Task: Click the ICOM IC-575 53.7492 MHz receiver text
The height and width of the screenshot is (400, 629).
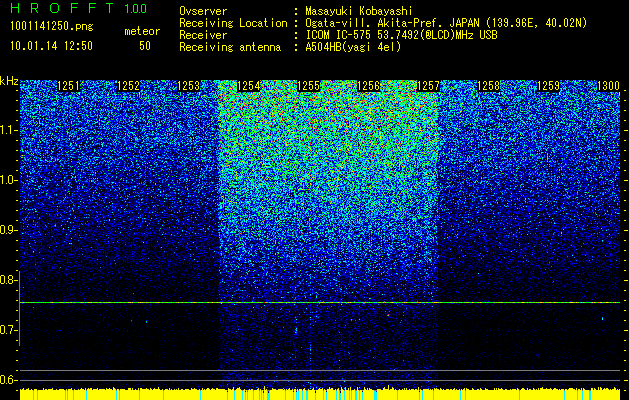Action: coord(401,35)
